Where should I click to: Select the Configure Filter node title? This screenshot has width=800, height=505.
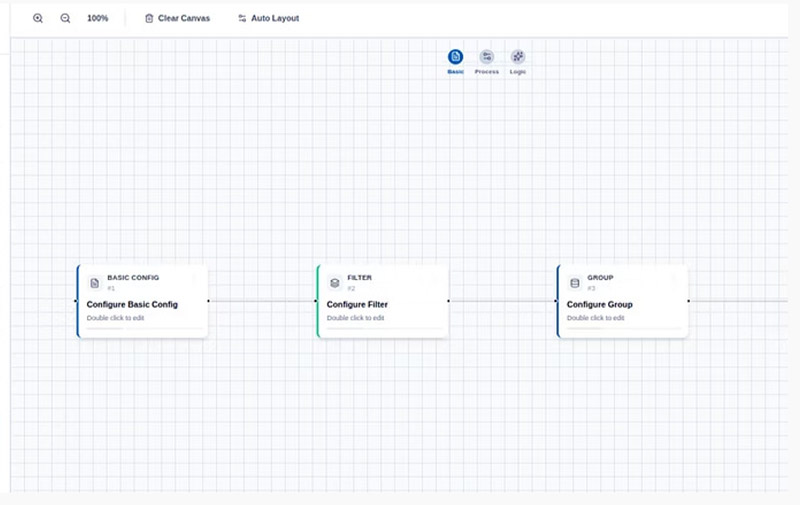point(357,304)
